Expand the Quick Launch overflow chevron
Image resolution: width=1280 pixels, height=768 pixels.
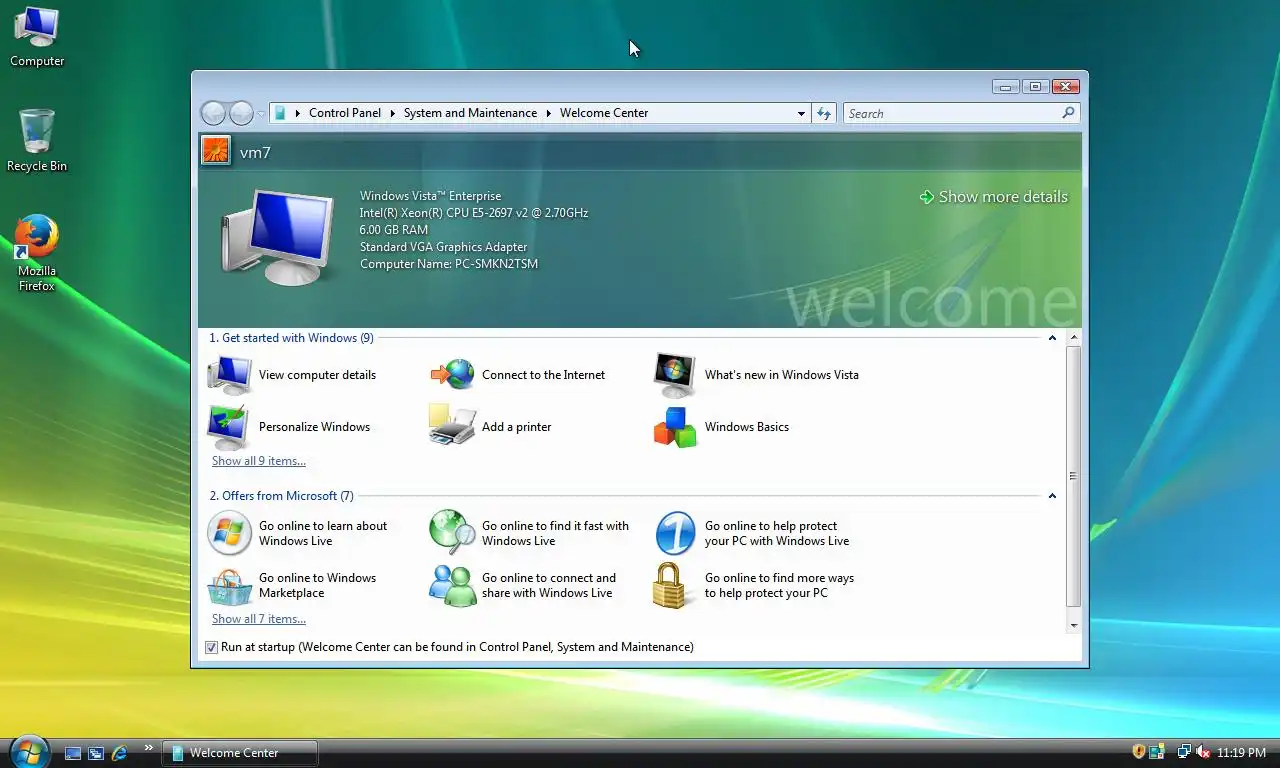point(149,747)
